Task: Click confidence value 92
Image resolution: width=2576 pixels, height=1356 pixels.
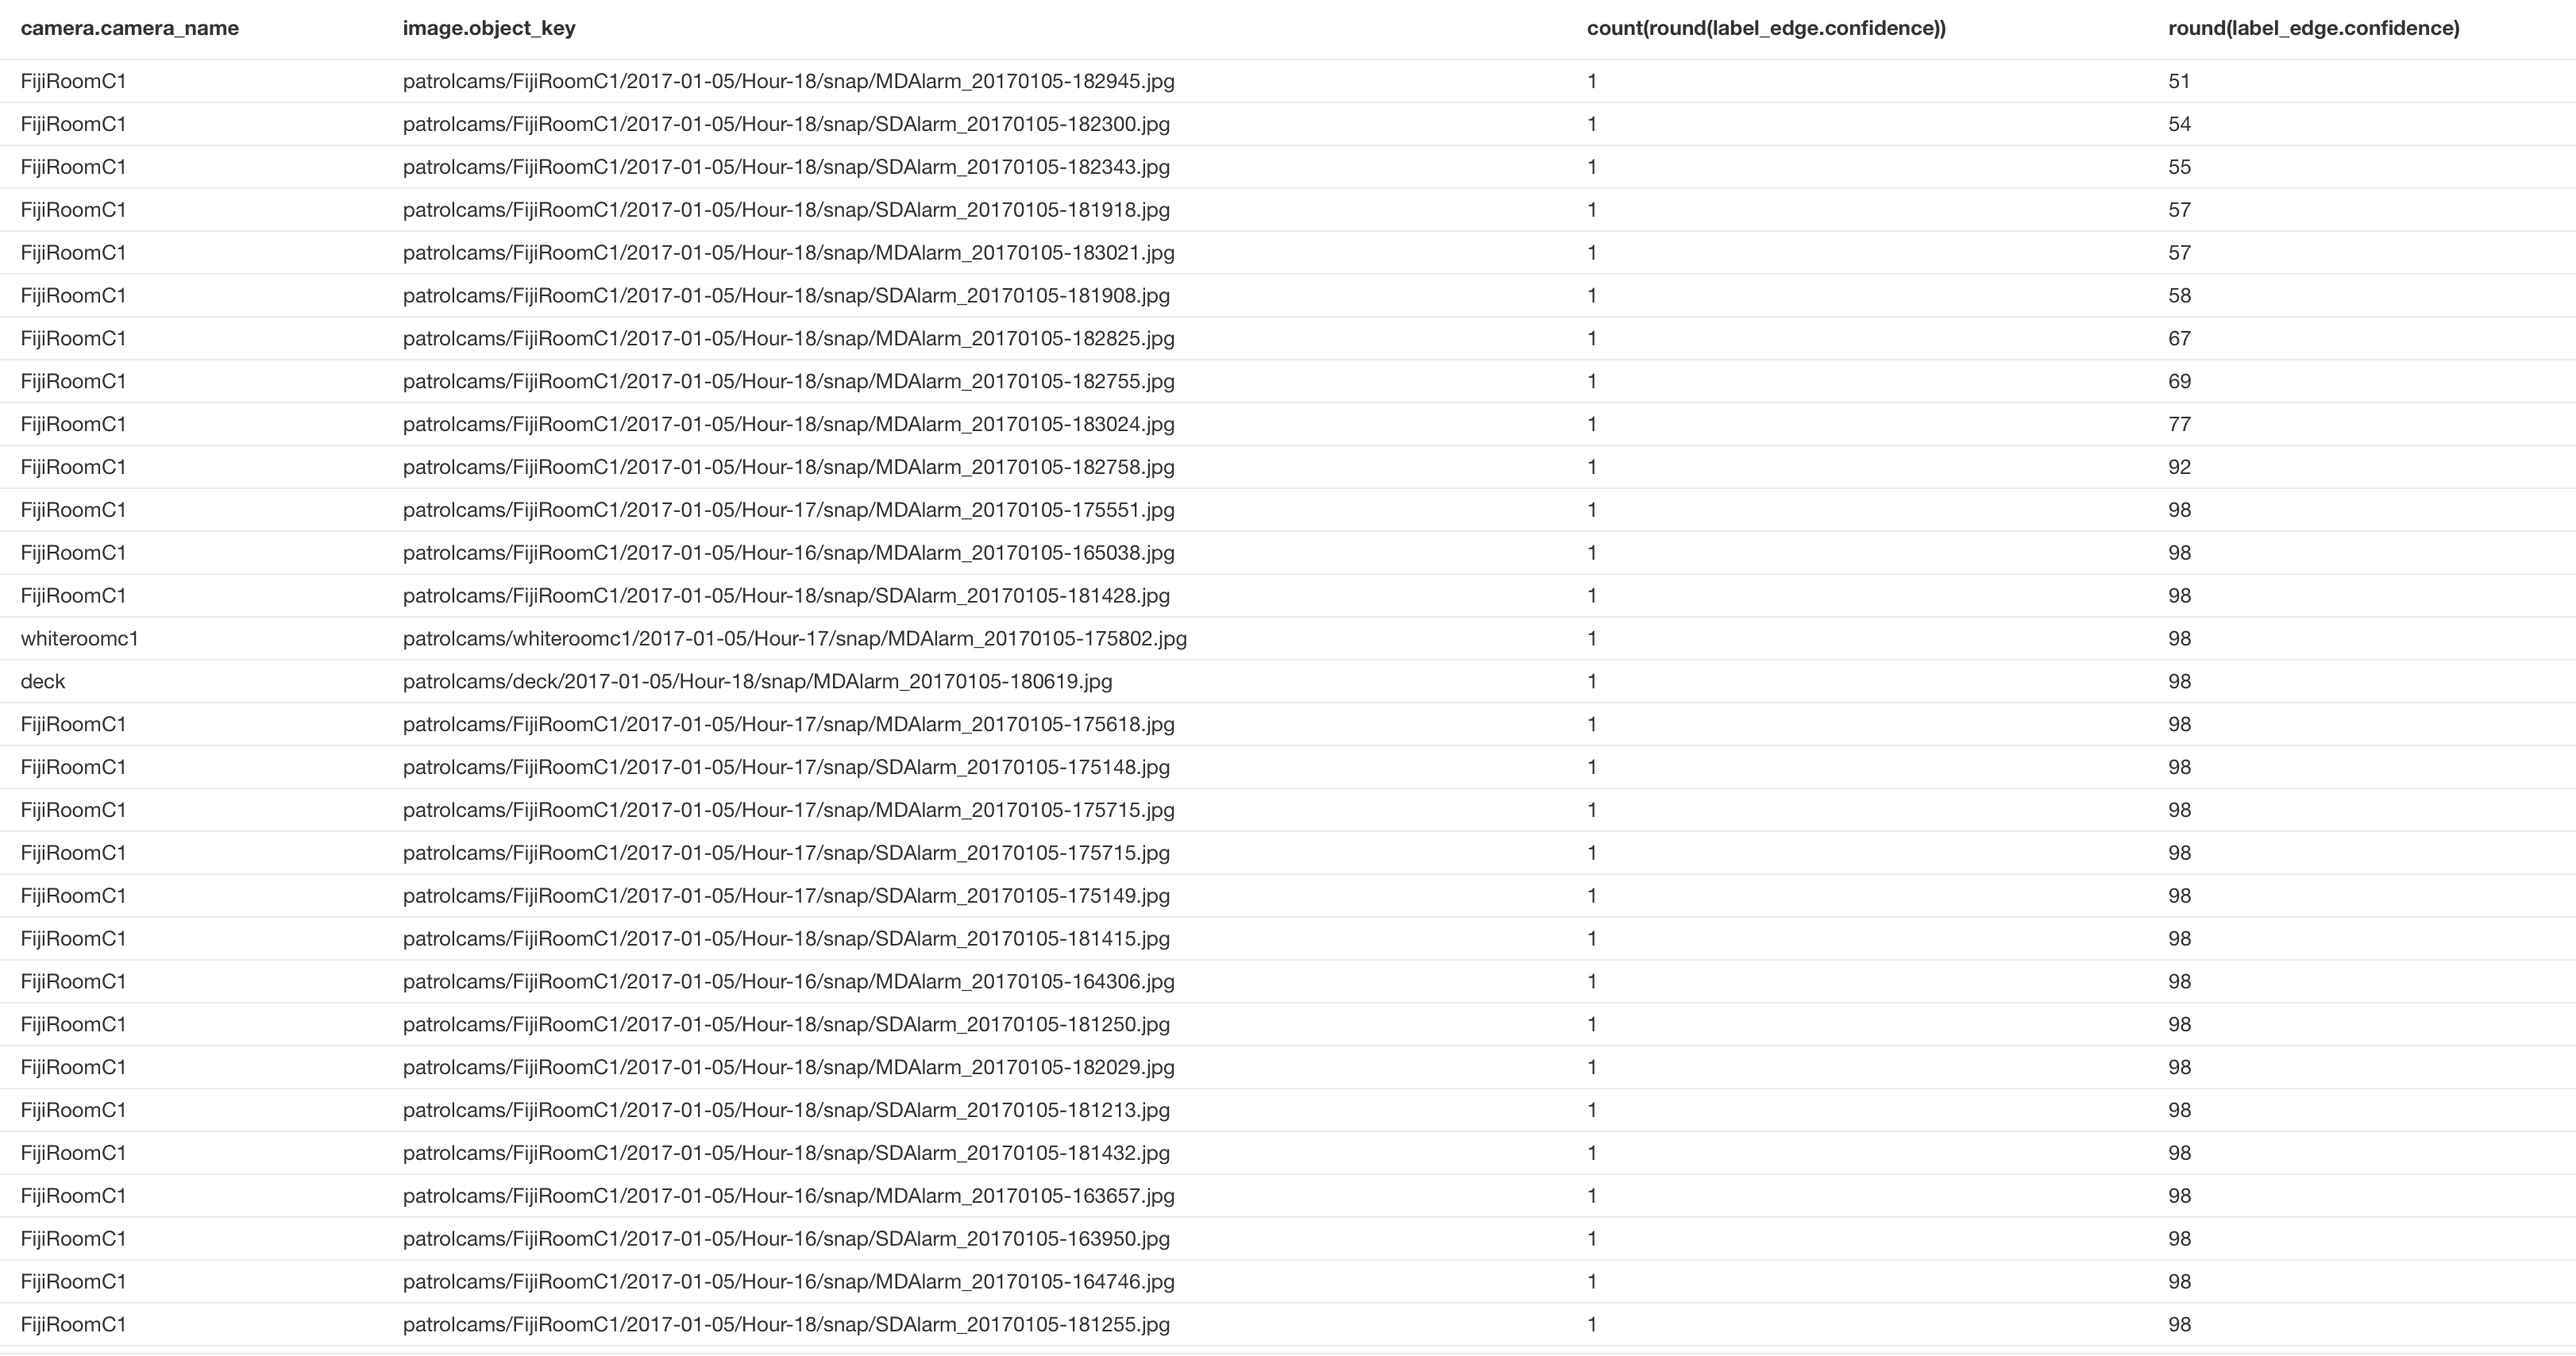Action: coord(2179,468)
